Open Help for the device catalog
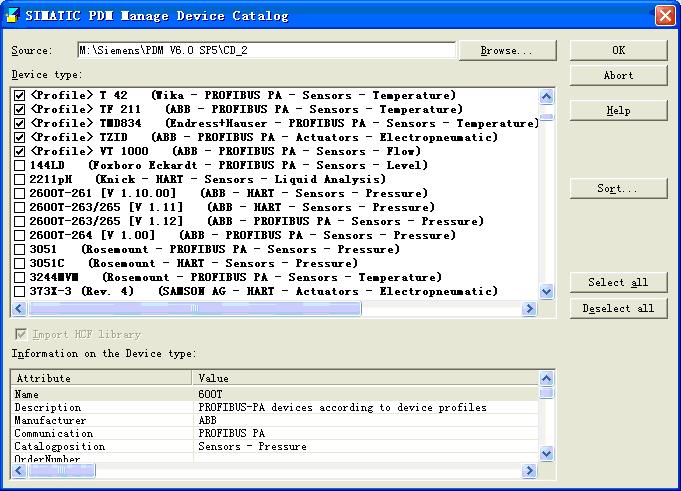Screen dimensions: 681x491 click(x=618, y=110)
